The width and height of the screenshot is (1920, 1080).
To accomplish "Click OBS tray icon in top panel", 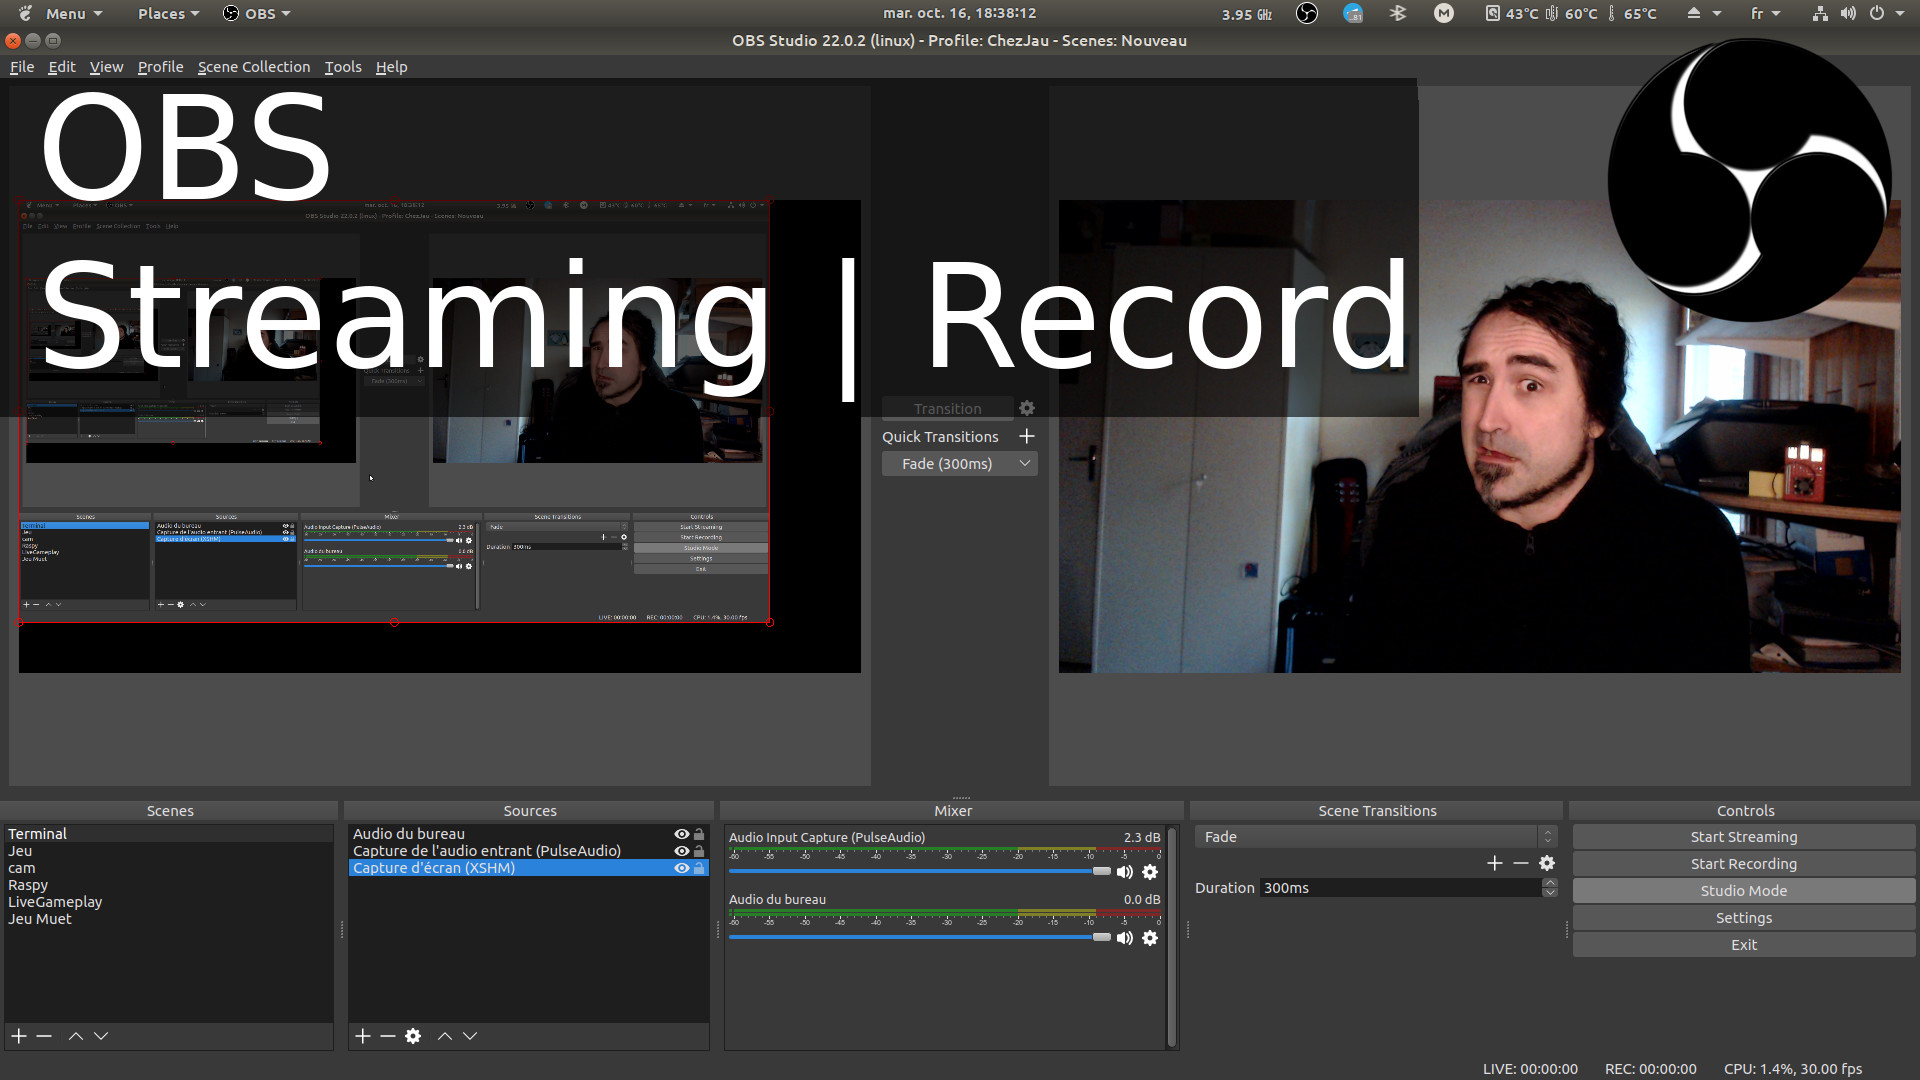I will [1307, 13].
